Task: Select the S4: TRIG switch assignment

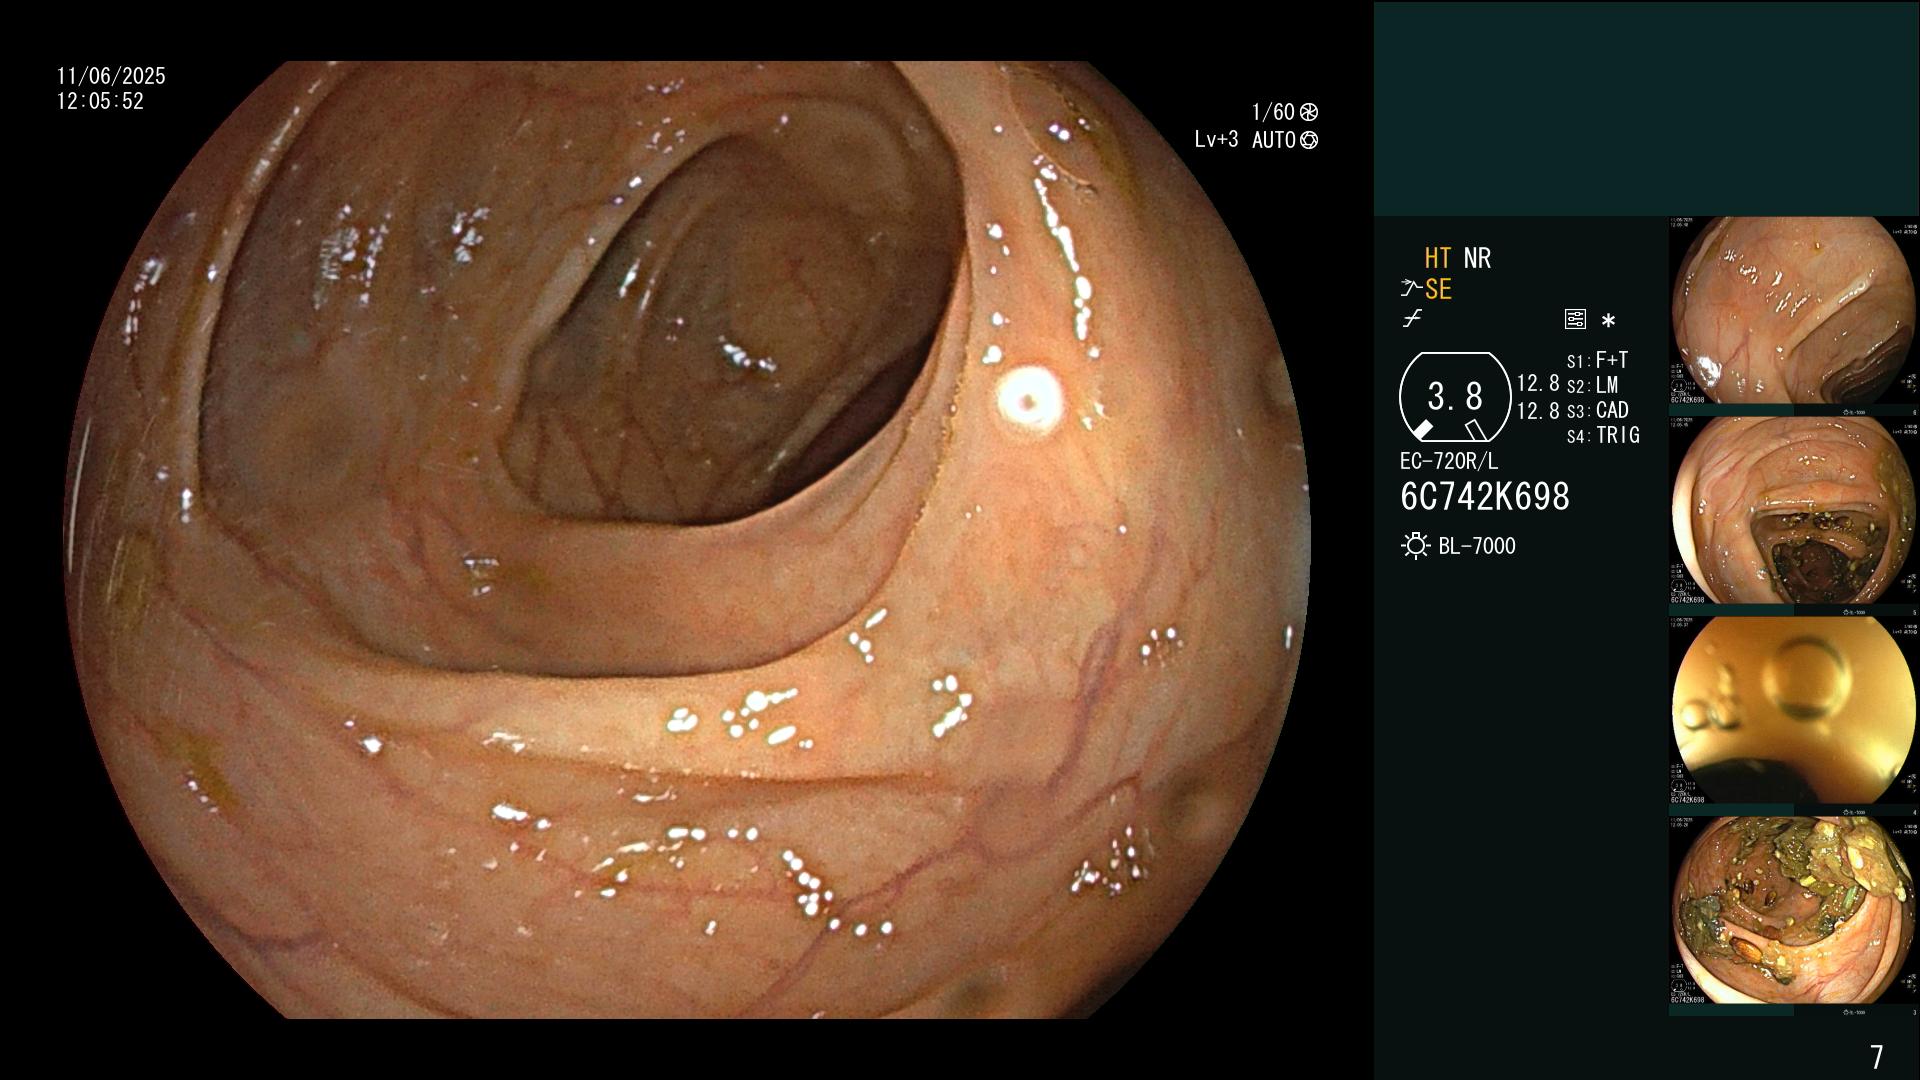Action: point(1603,435)
